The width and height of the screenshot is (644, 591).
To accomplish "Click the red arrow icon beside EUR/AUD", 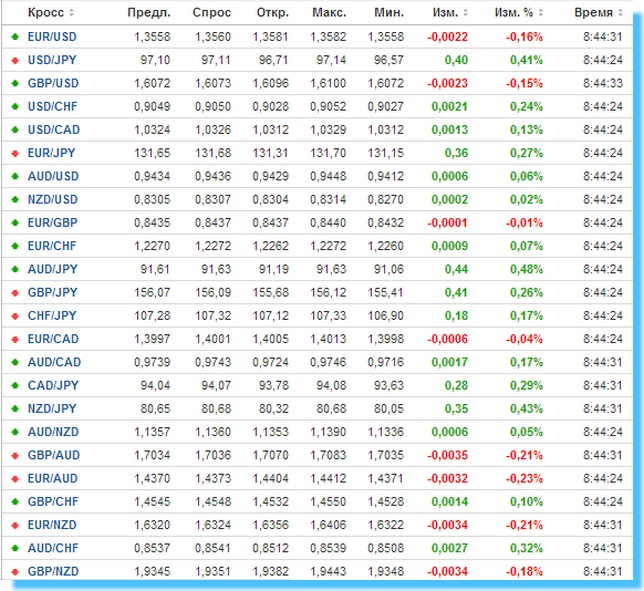I will pos(15,478).
